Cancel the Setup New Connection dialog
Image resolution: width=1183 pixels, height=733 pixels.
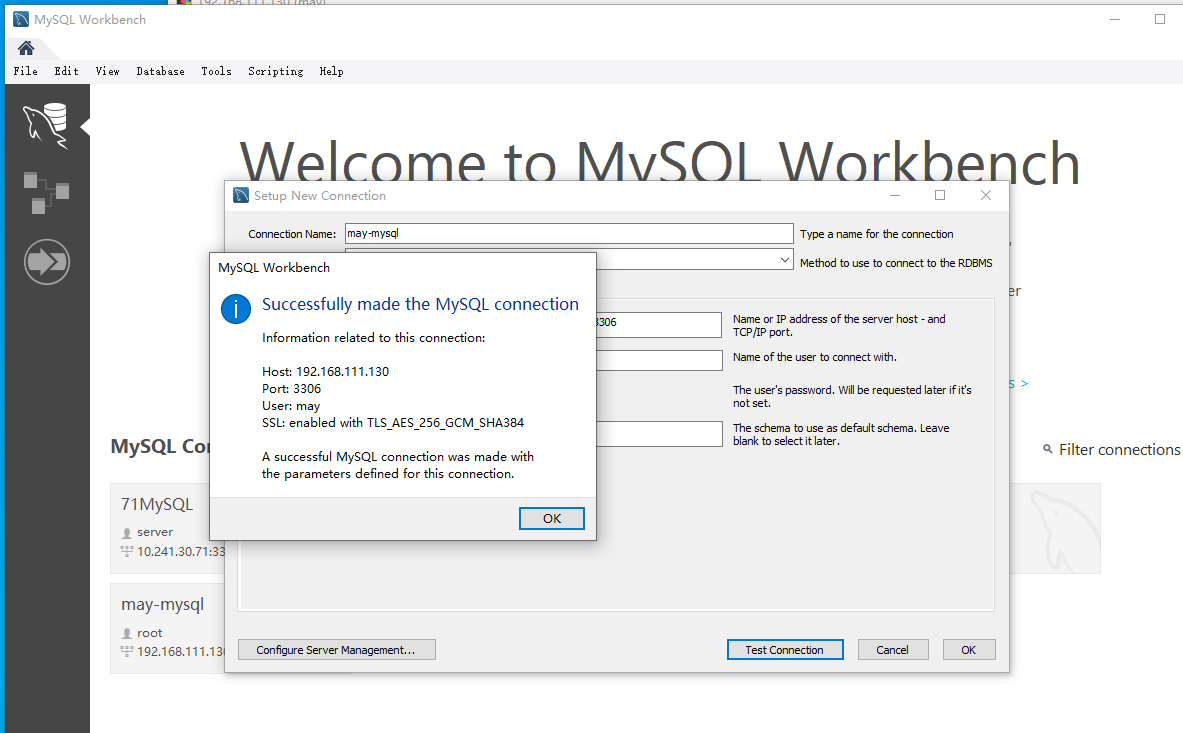click(x=893, y=649)
